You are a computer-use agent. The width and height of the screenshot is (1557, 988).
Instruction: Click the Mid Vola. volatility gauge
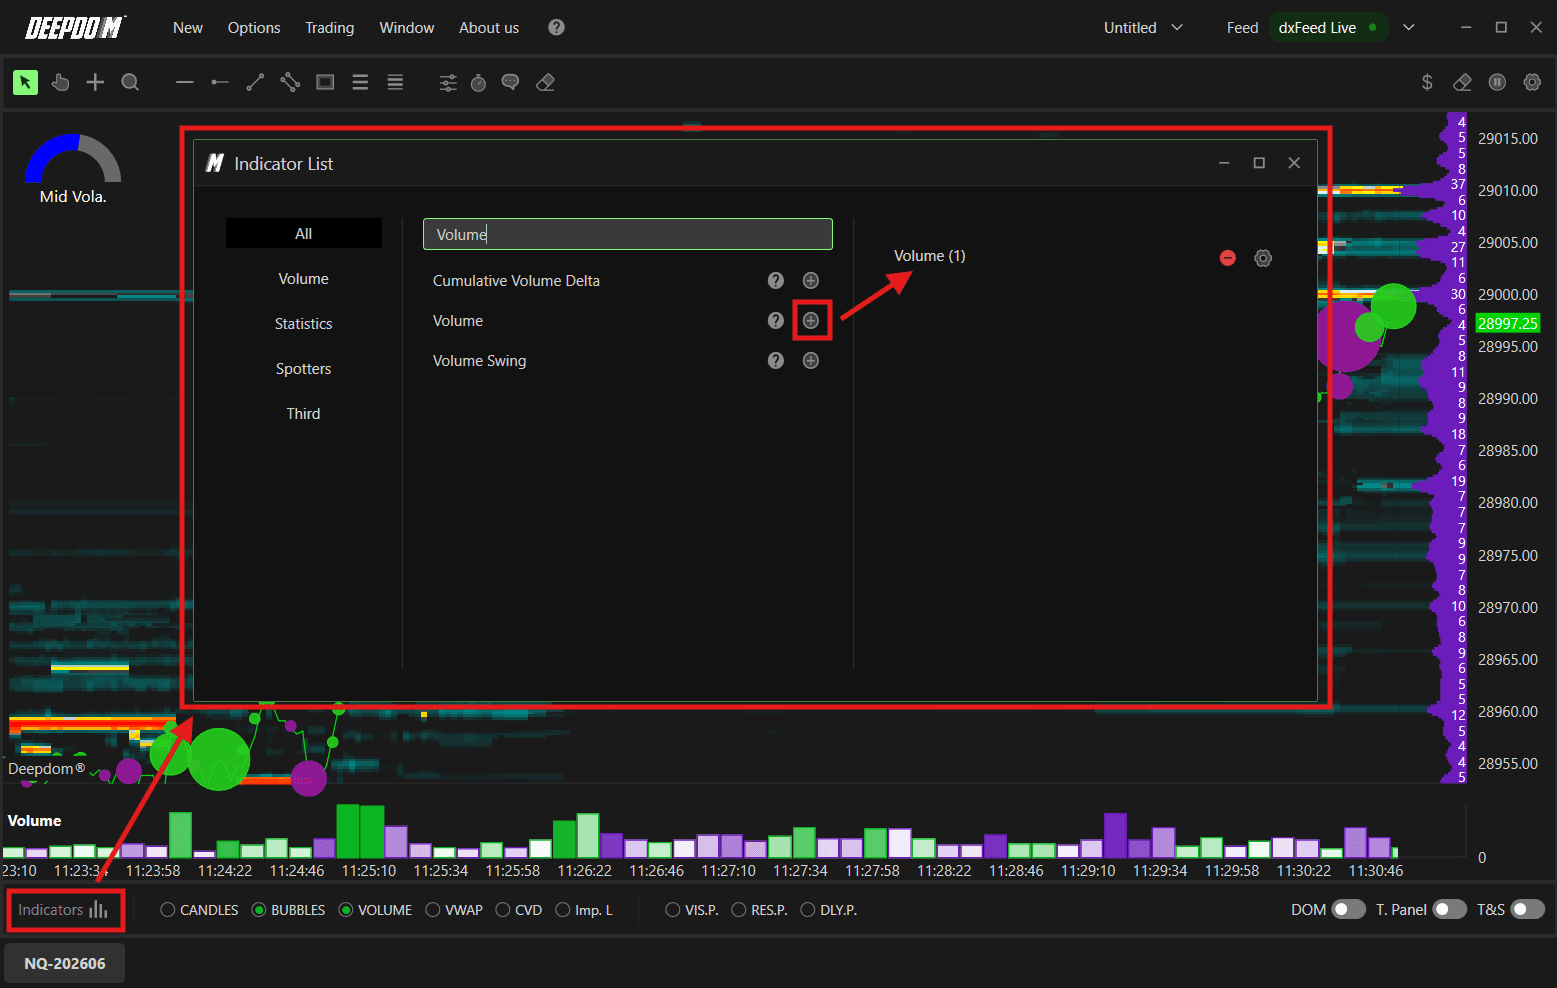73,169
